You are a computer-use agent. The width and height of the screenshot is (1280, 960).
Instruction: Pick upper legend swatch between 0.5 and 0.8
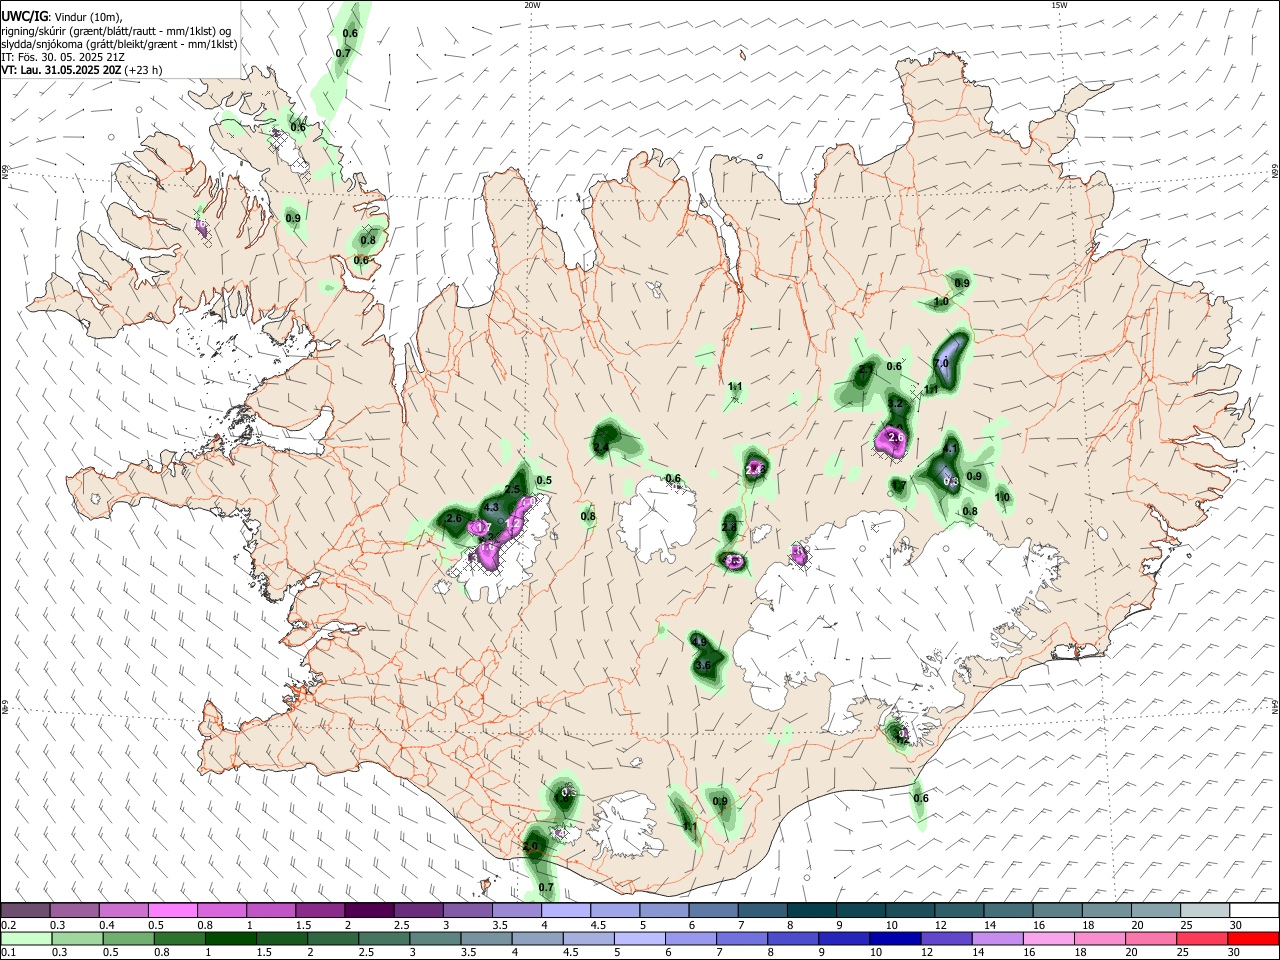click(x=173, y=911)
